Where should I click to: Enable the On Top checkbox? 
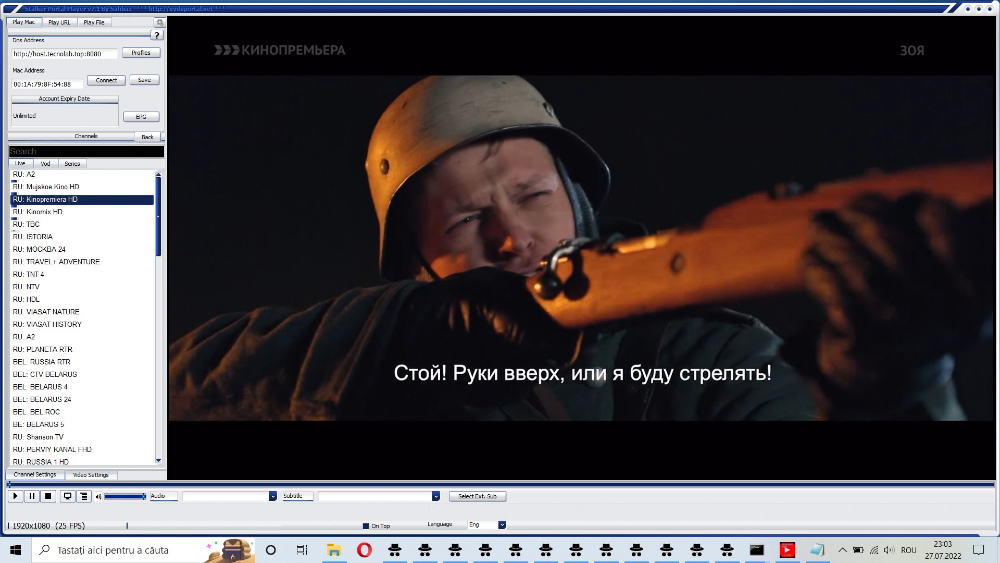point(366,526)
